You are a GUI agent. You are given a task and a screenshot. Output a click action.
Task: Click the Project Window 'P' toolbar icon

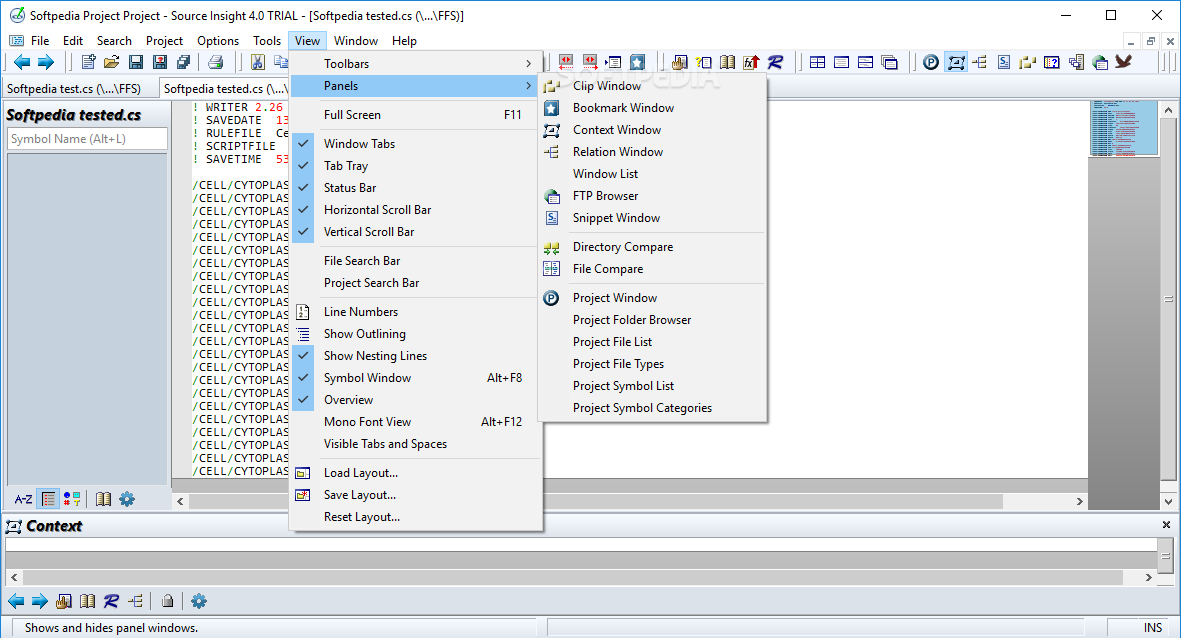pos(931,62)
